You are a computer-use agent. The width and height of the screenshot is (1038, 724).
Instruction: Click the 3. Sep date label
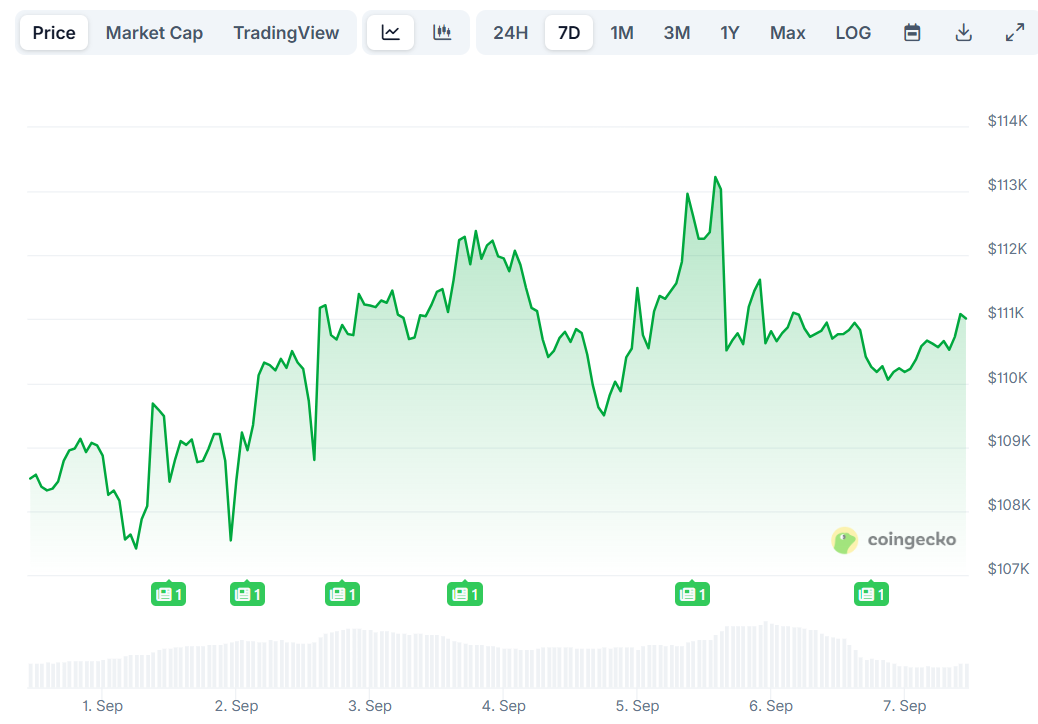click(370, 706)
